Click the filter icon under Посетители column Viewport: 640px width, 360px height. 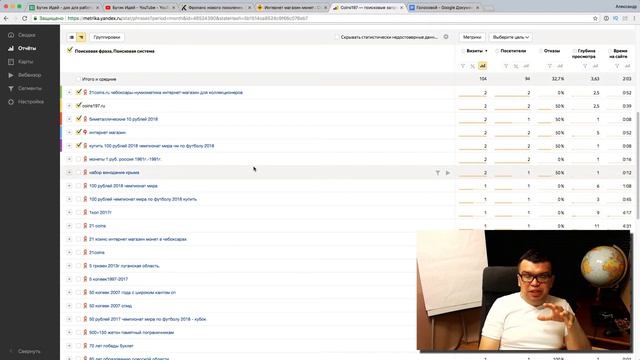506,66
